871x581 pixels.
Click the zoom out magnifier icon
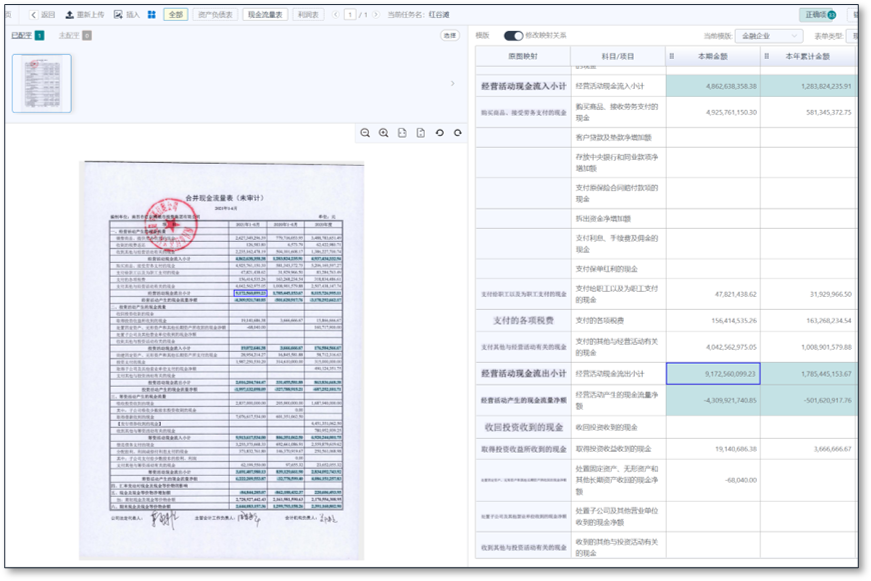coord(365,133)
